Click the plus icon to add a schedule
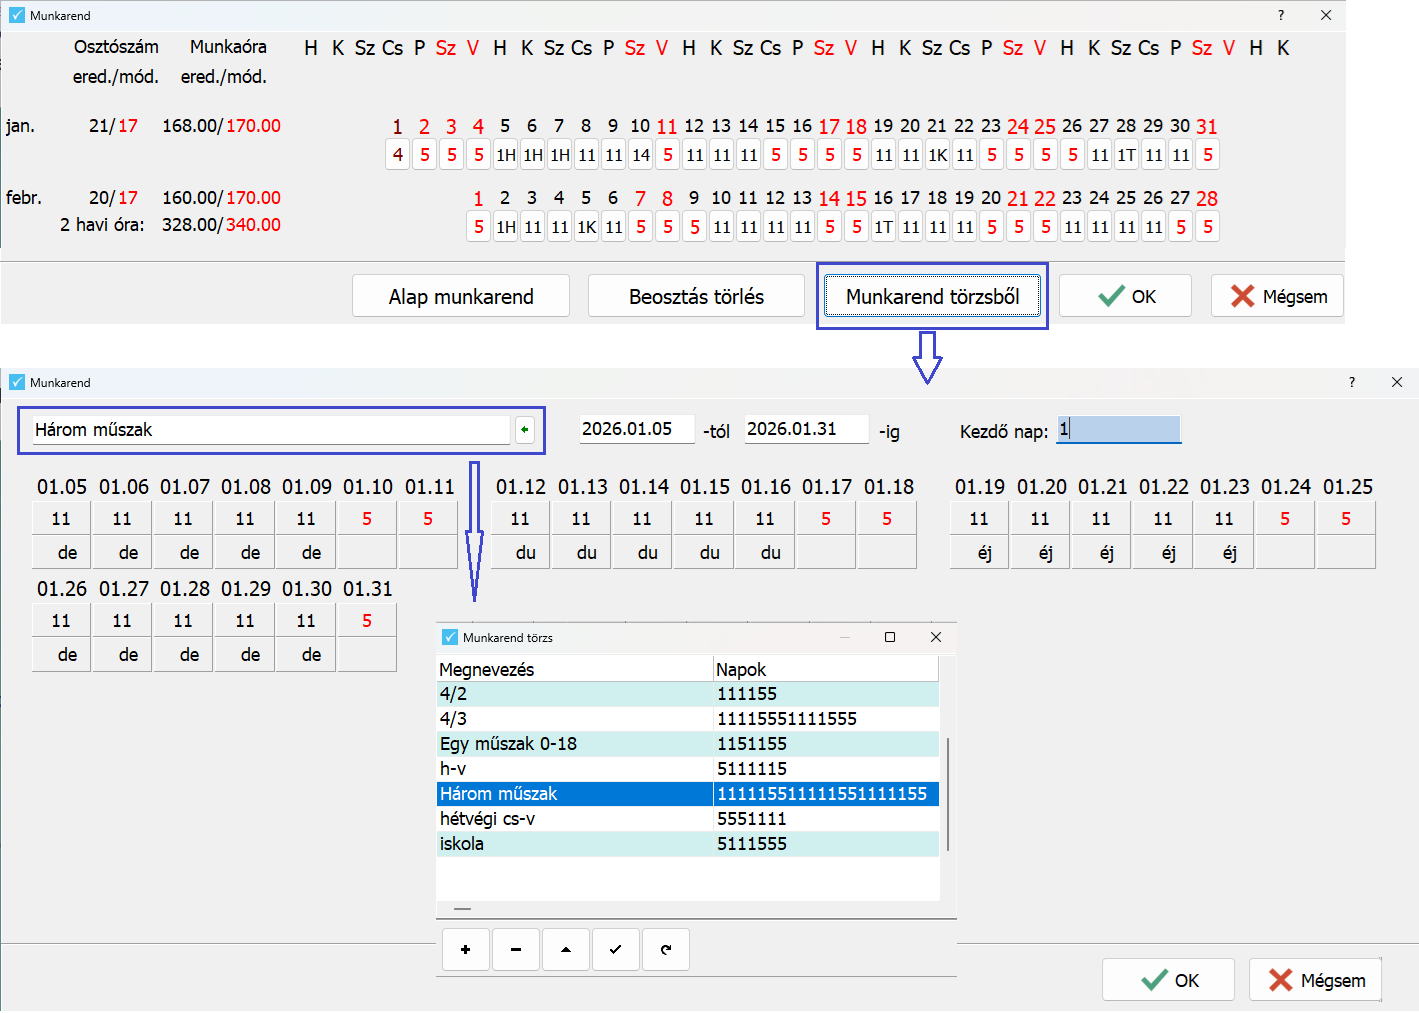 [x=465, y=950]
